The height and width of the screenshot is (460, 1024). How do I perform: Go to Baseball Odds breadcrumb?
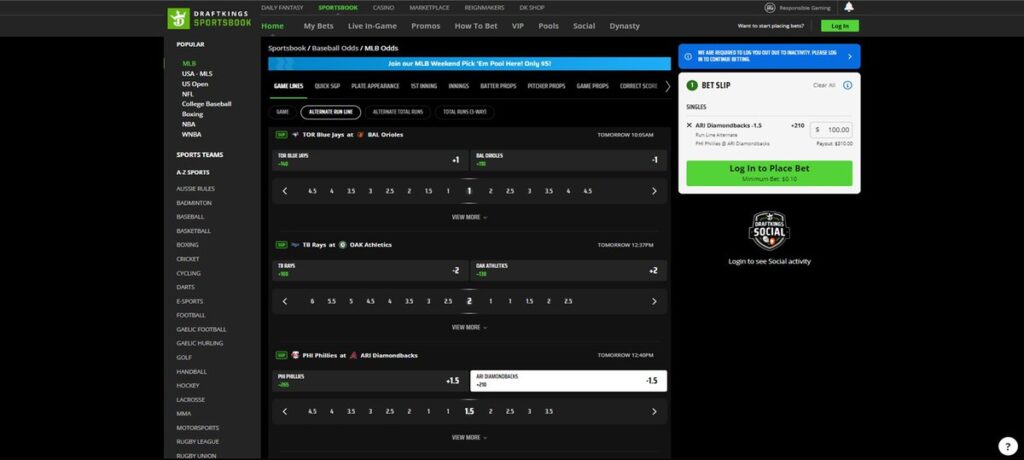coord(334,48)
